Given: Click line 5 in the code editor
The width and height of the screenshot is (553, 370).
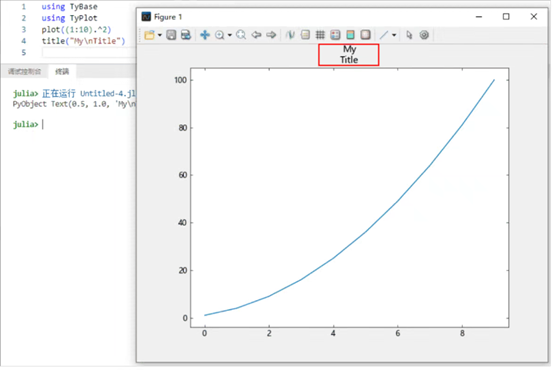Looking at the screenshot, I should coord(88,53).
